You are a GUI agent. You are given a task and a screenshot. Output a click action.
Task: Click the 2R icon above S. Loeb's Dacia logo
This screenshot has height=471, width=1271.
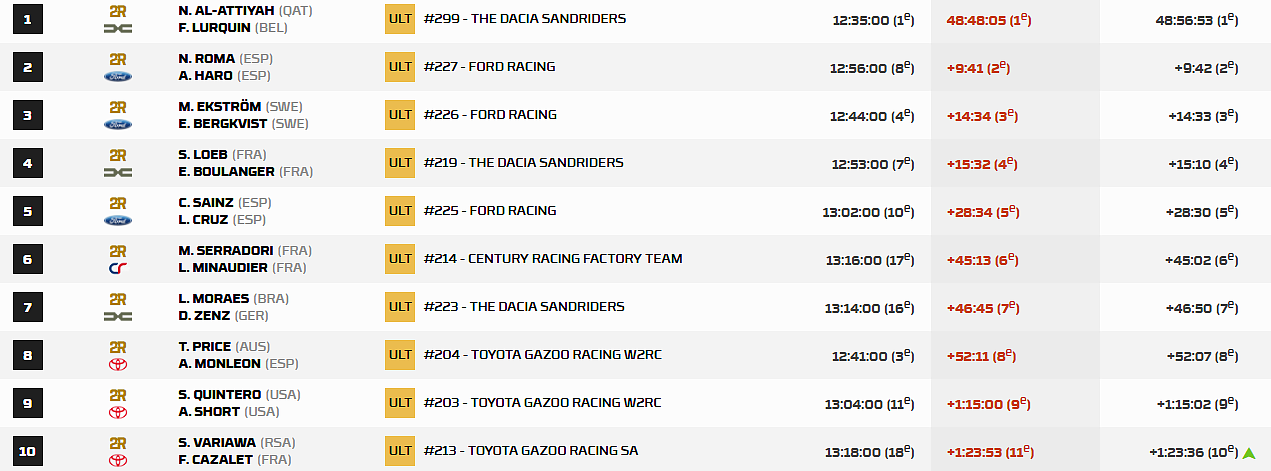118,155
